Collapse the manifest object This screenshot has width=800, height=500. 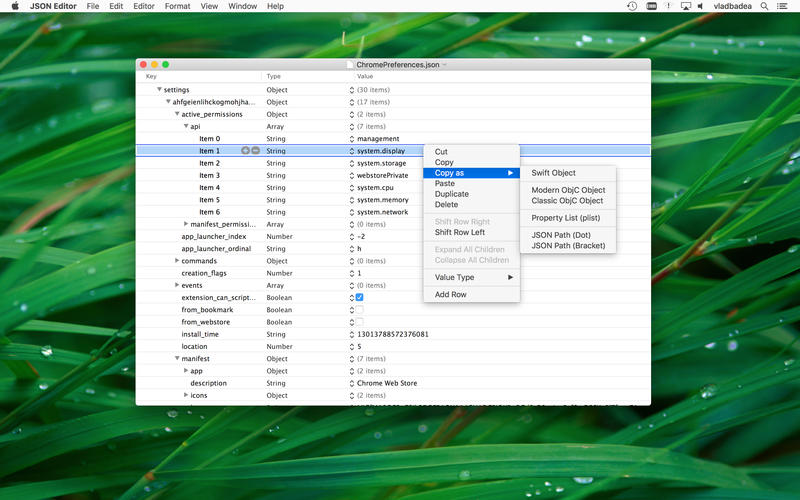click(177, 358)
